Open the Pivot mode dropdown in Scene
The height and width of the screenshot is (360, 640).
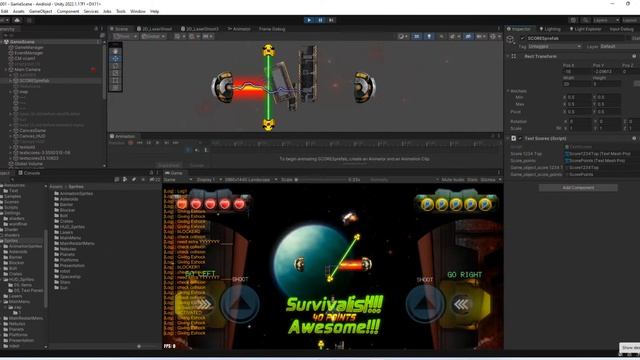tap(125, 36)
